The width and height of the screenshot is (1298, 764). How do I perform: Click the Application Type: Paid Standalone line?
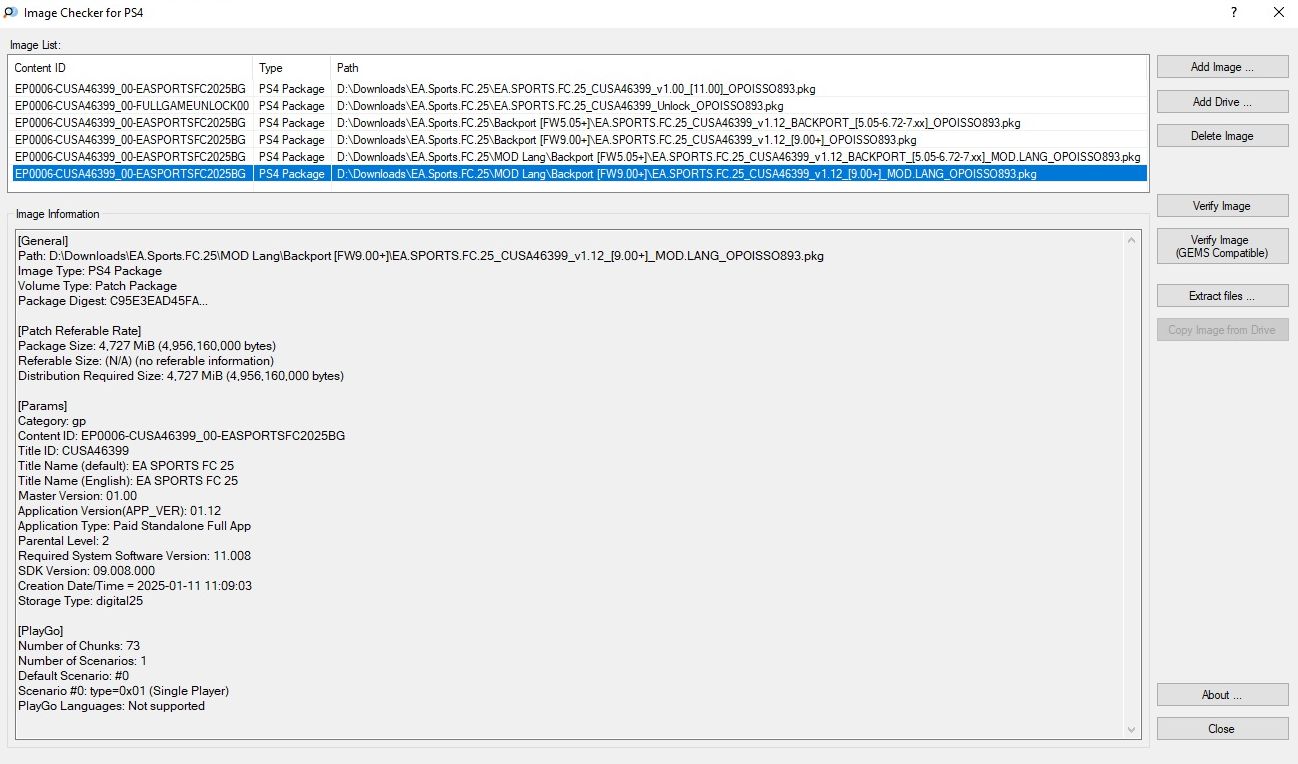point(134,526)
